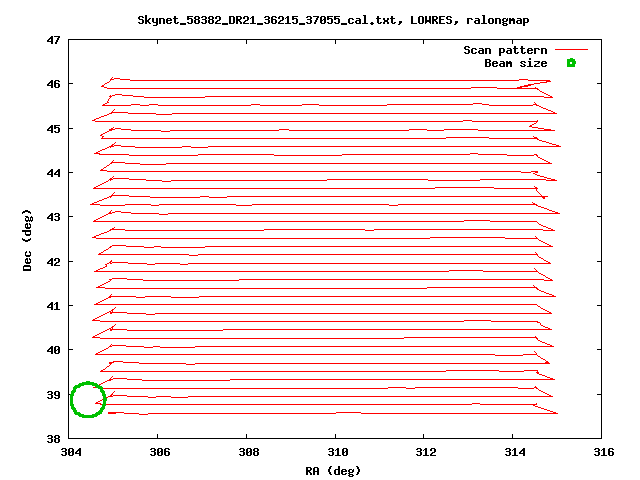640x480 pixels.
Task: Click the RA axis tick label 316
Action: click(x=603, y=452)
